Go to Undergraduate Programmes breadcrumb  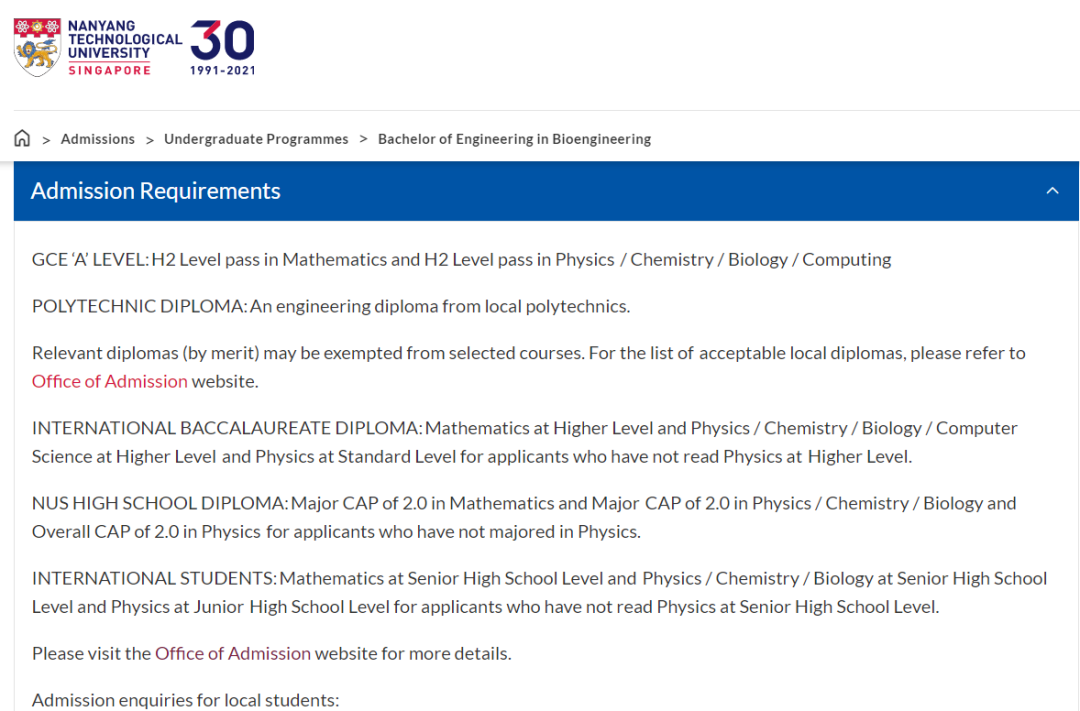pyautogui.click(x=256, y=139)
